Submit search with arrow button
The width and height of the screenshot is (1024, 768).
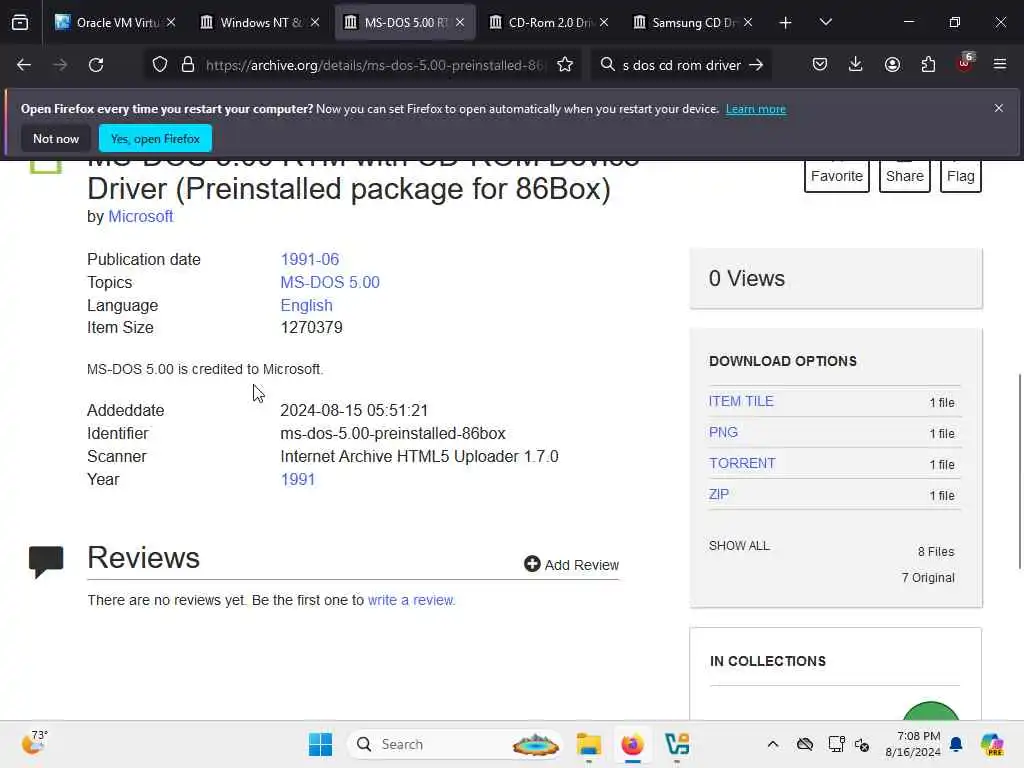[756, 65]
